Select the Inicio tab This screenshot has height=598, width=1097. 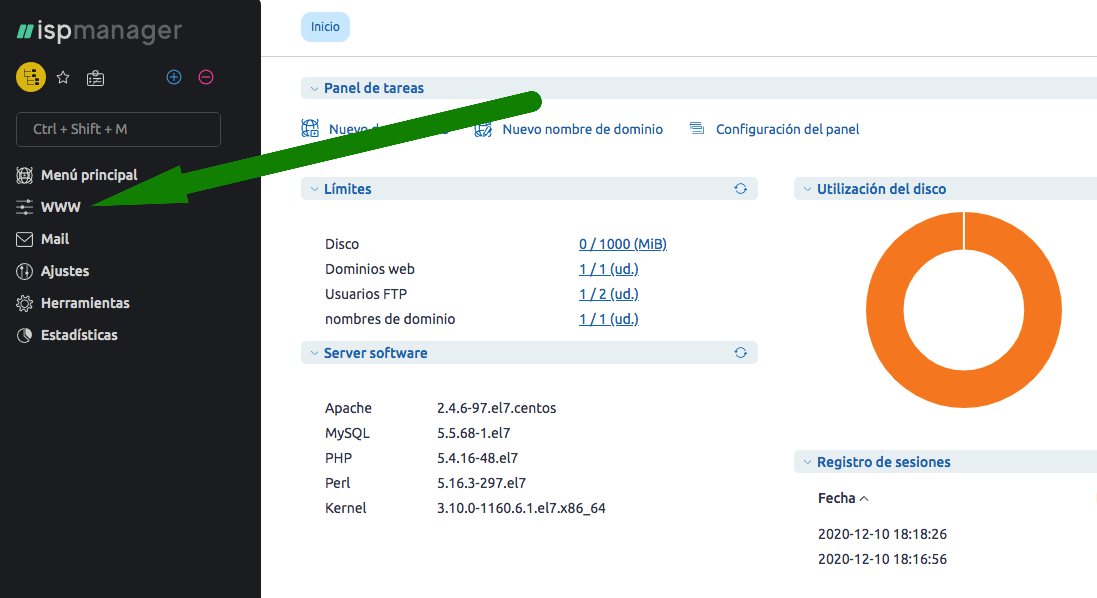(325, 27)
